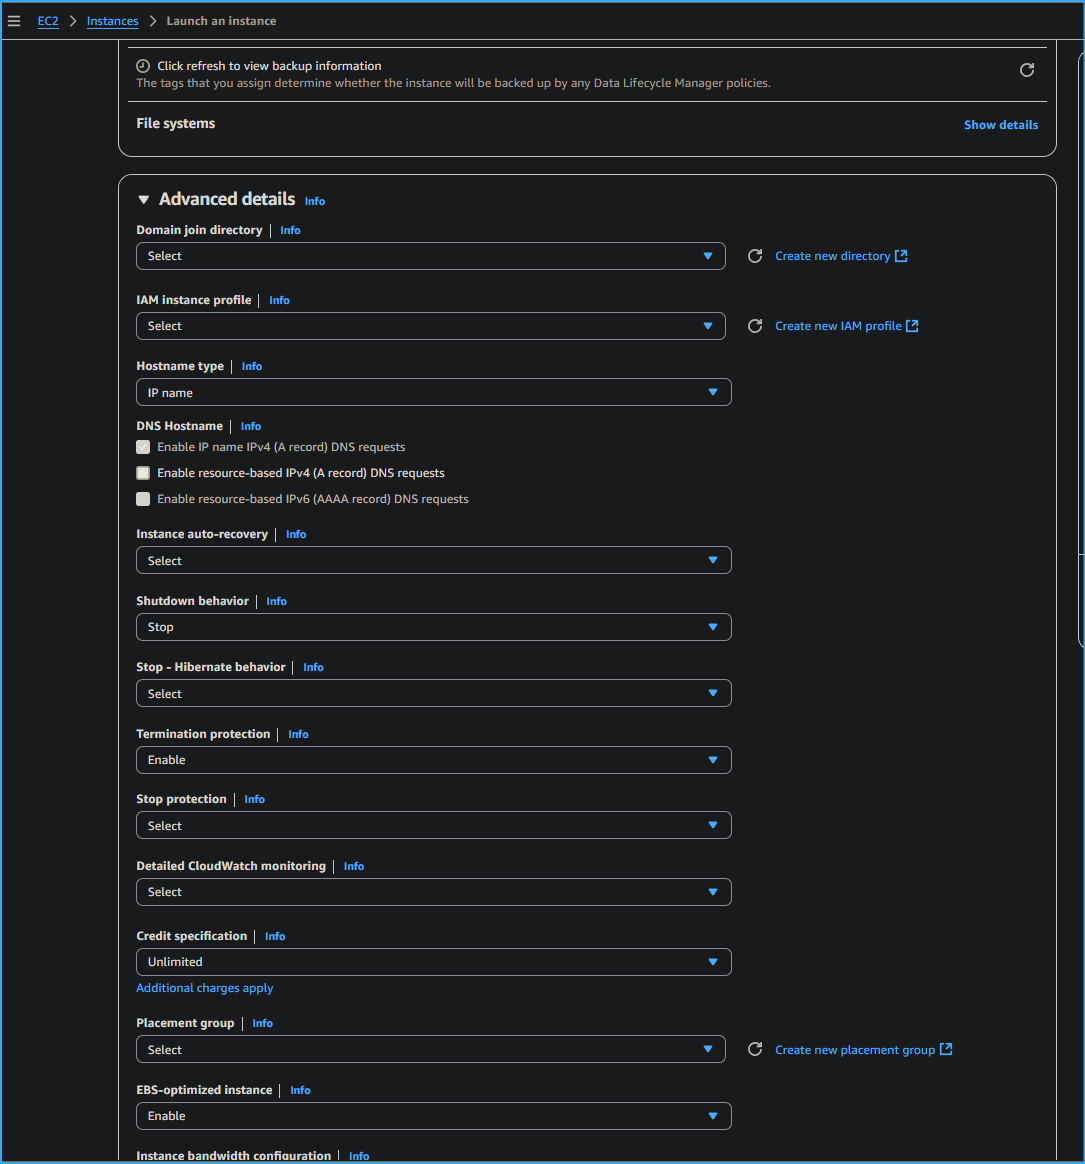Enable IP name IPv4 DNS requests
Image resolution: width=1085 pixels, height=1164 pixels.
tap(142, 447)
